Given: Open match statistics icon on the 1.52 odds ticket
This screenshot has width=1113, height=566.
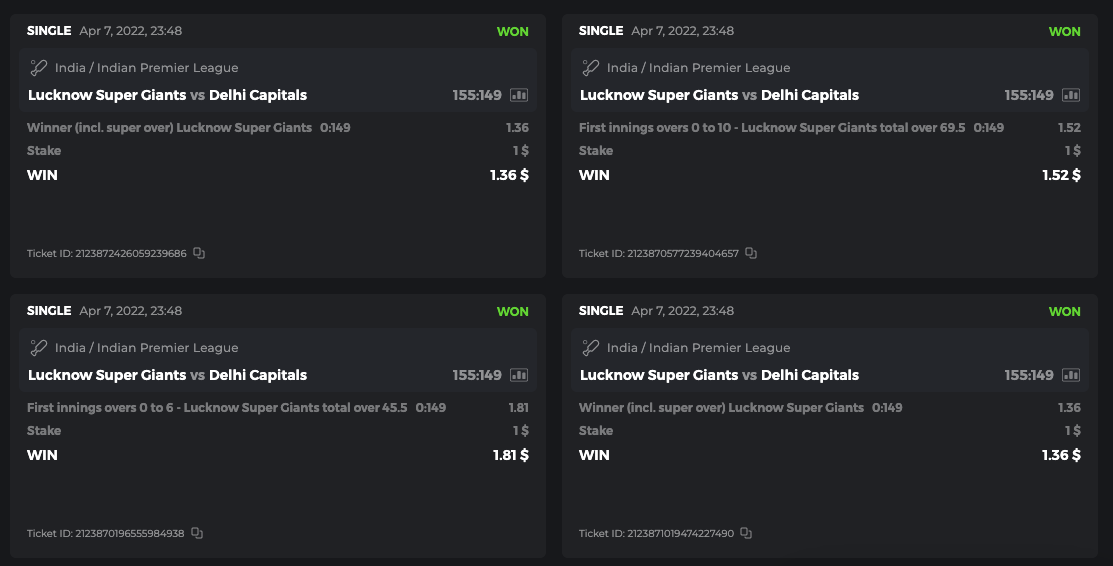Looking at the screenshot, I should (x=1071, y=95).
